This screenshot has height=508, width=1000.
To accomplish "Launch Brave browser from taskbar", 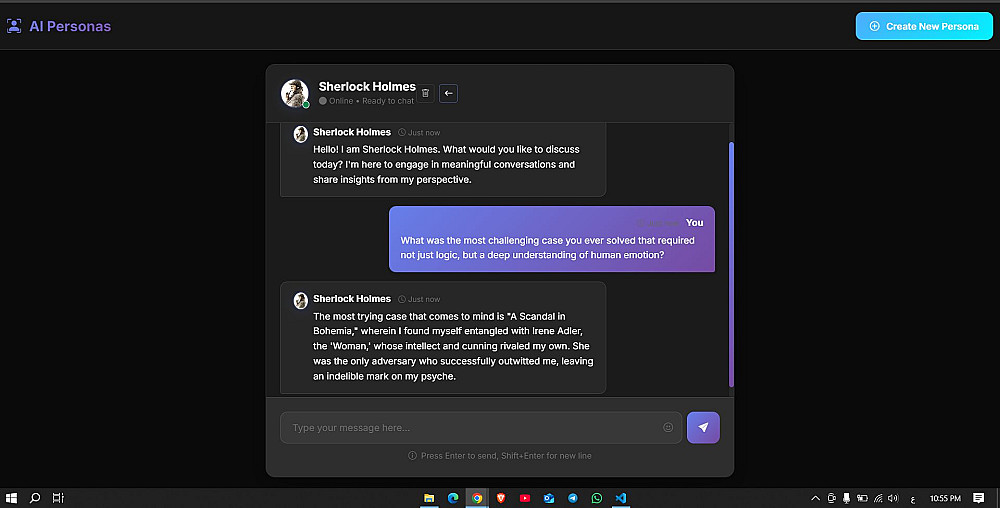I will [501, 498].
